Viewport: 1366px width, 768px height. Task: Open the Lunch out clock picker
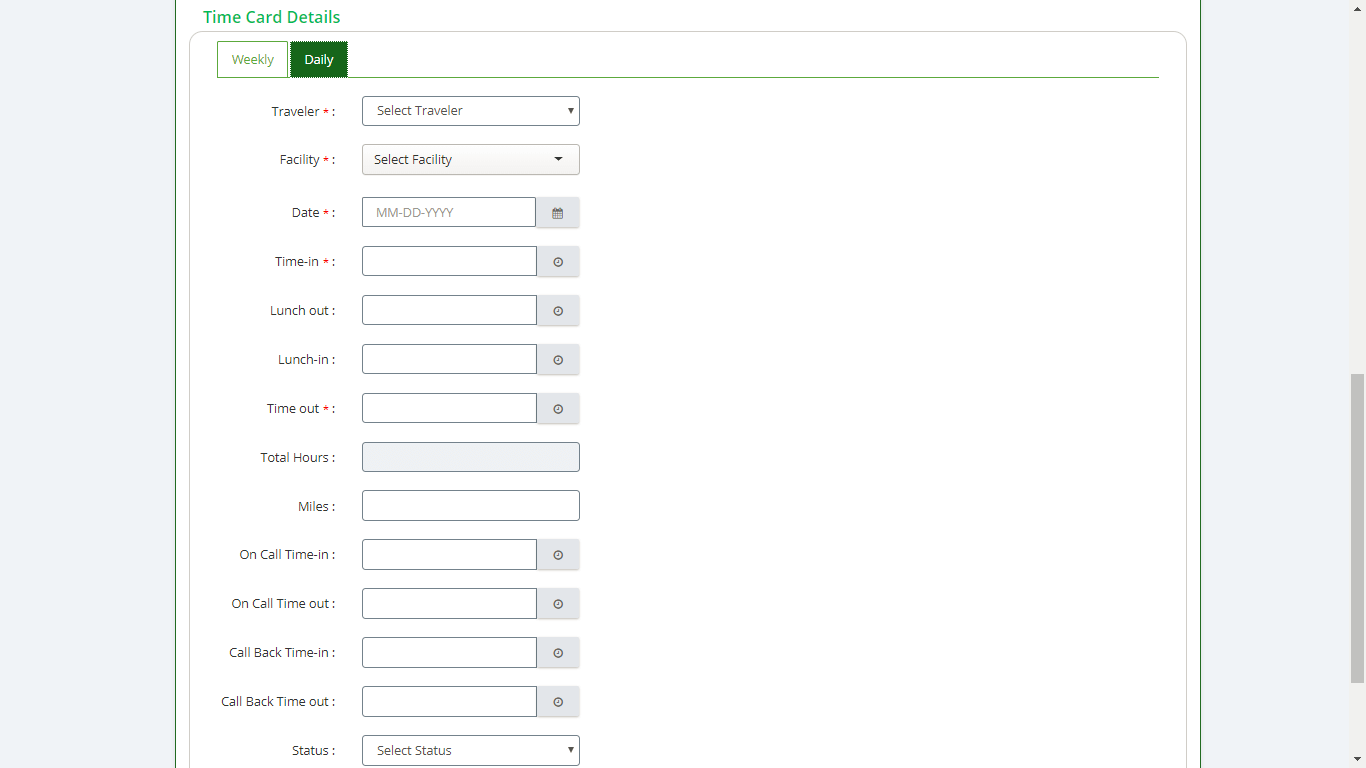pos(558,311)
